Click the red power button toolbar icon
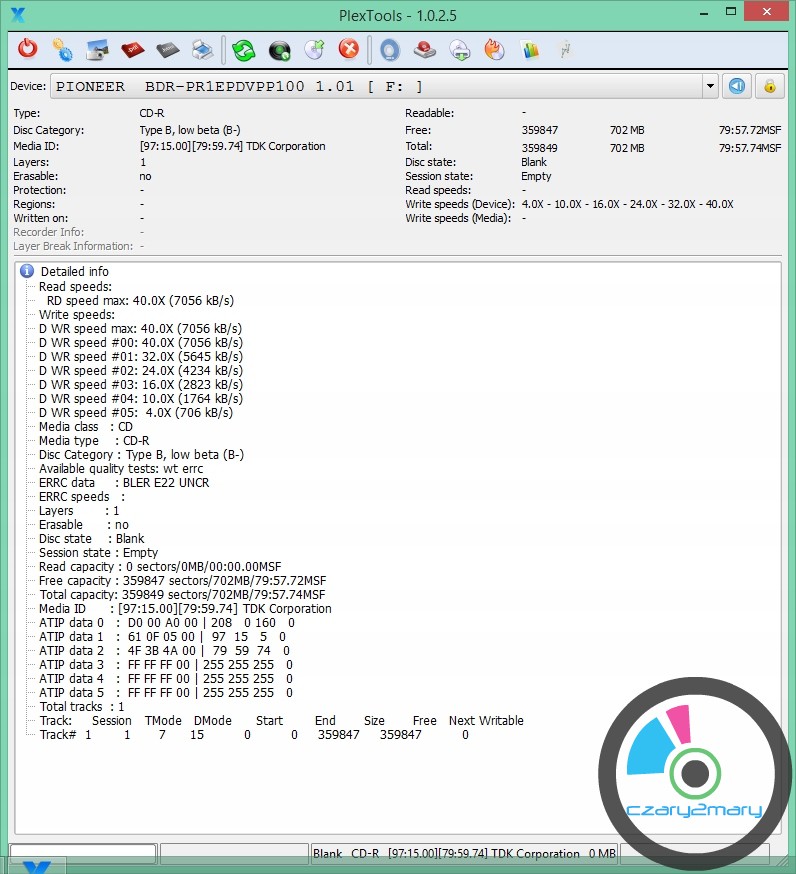 pos(28,49)
